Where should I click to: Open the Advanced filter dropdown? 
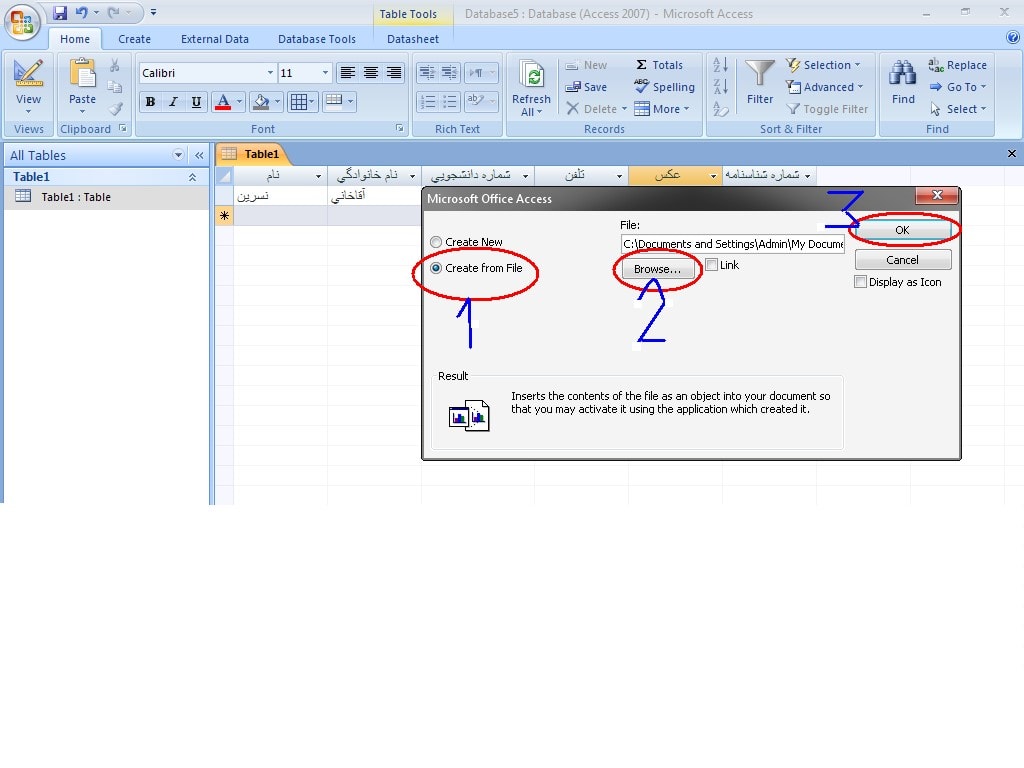pos(824,87)
